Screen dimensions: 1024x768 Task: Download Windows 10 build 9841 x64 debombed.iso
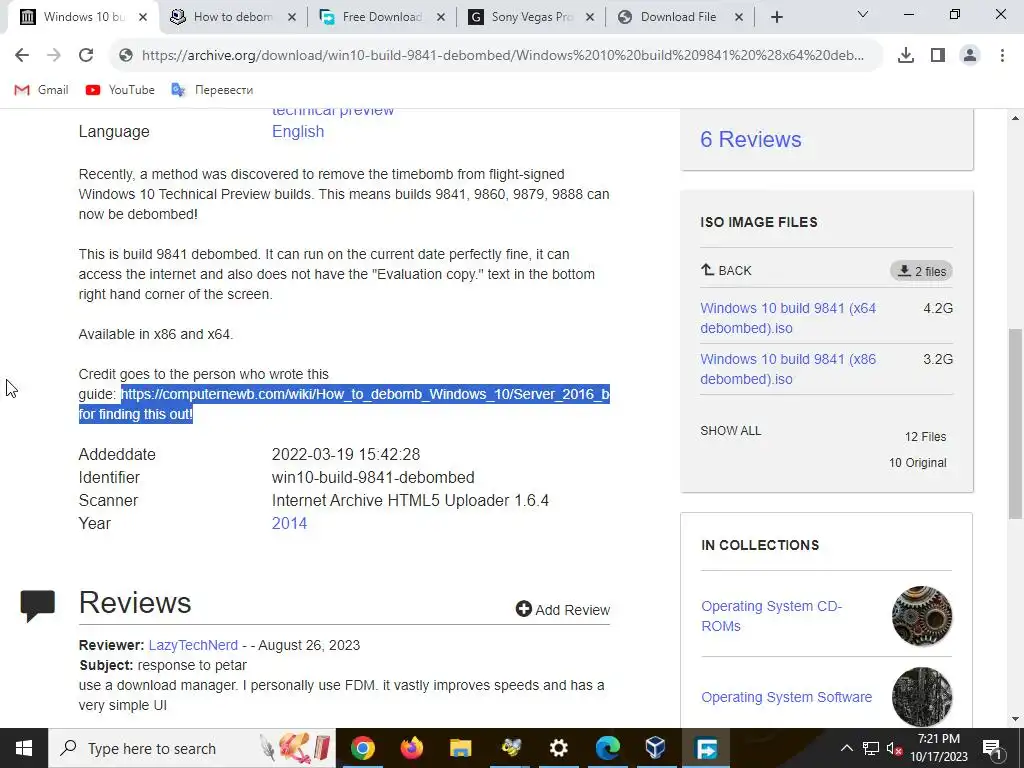(x=788, y=318)
